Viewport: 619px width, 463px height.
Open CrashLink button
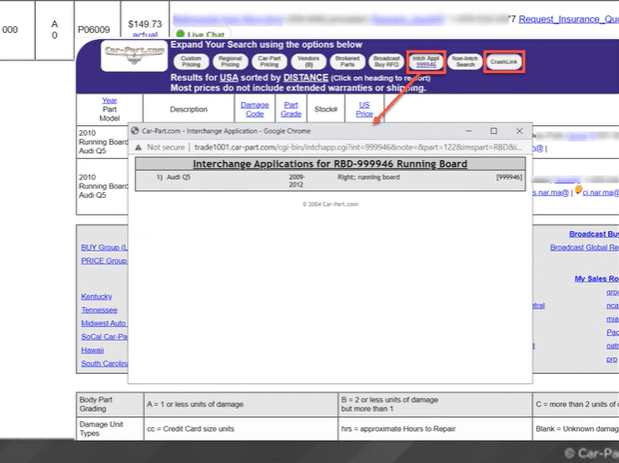click(x=504, y=62)
